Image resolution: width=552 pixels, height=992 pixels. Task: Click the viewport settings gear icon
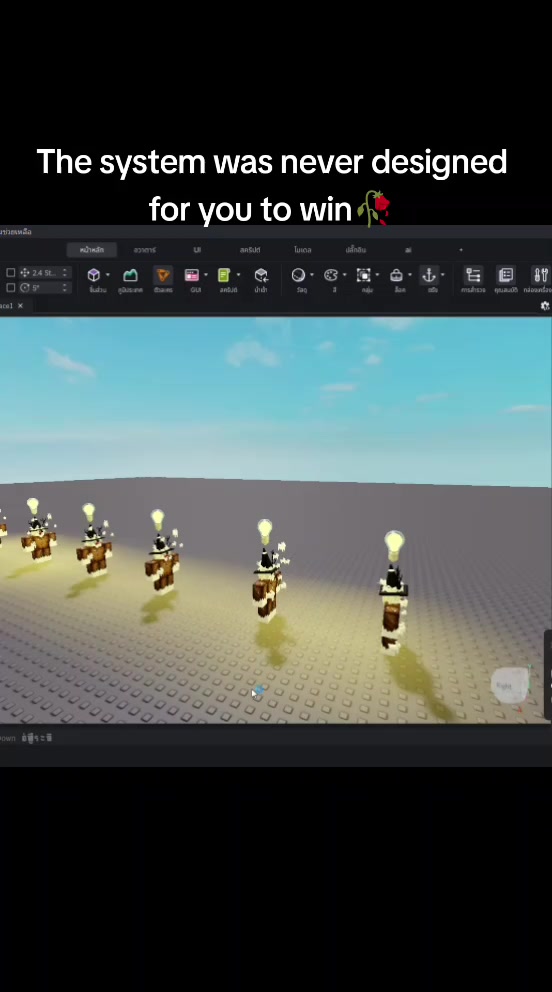pyautogui.click(x=545, y=306)
